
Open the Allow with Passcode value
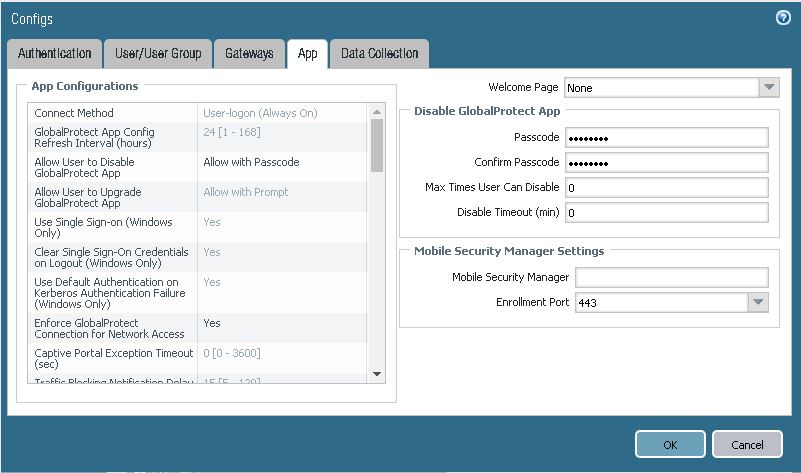point(251,162)
